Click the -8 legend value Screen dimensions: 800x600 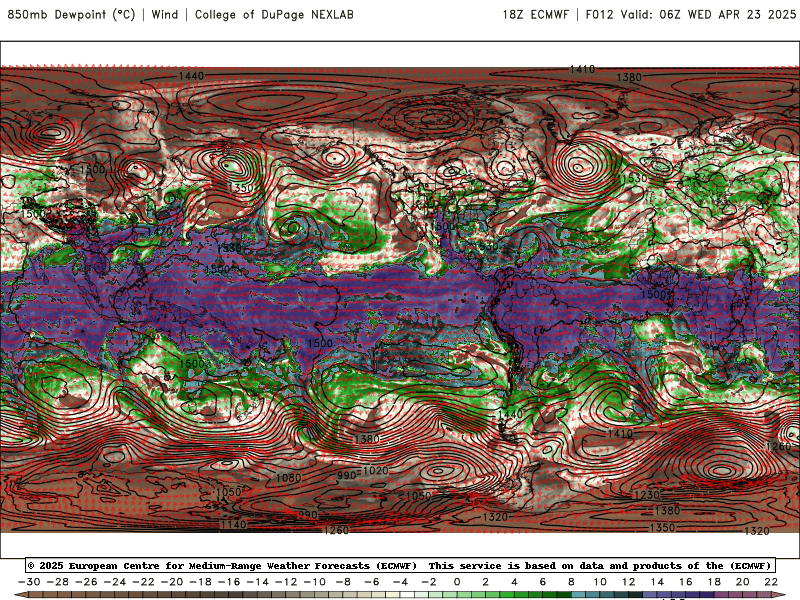(343, 582)
